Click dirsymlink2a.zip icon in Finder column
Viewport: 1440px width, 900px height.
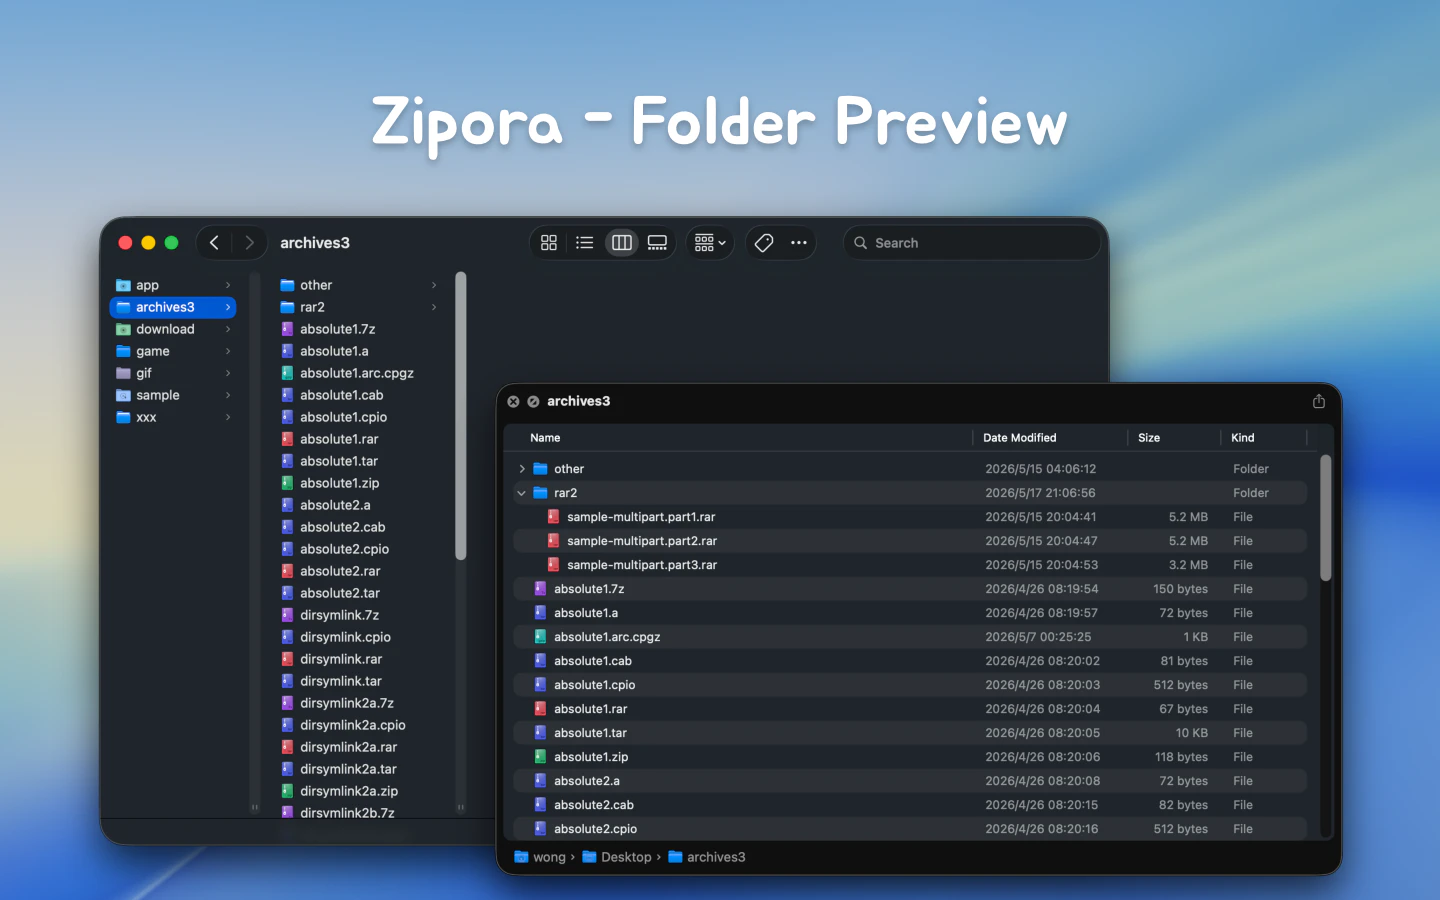click(x=287, y=791)
